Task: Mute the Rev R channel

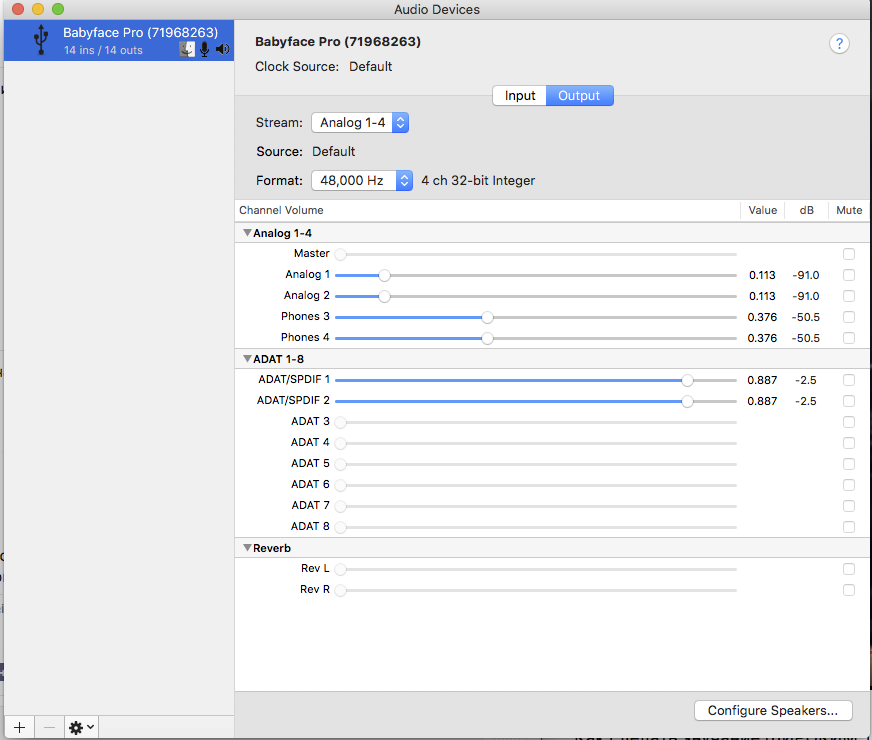Action: pos(849,590)
